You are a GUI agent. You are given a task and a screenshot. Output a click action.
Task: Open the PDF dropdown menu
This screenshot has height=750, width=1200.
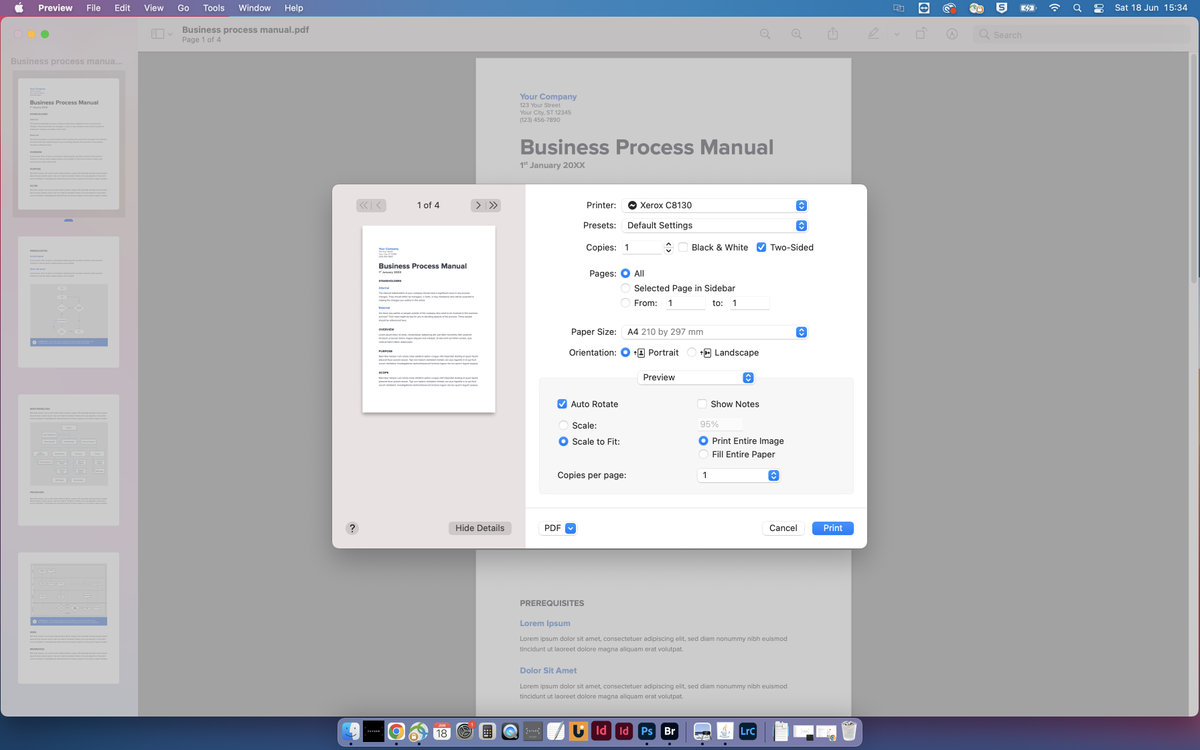pos(558,527)
